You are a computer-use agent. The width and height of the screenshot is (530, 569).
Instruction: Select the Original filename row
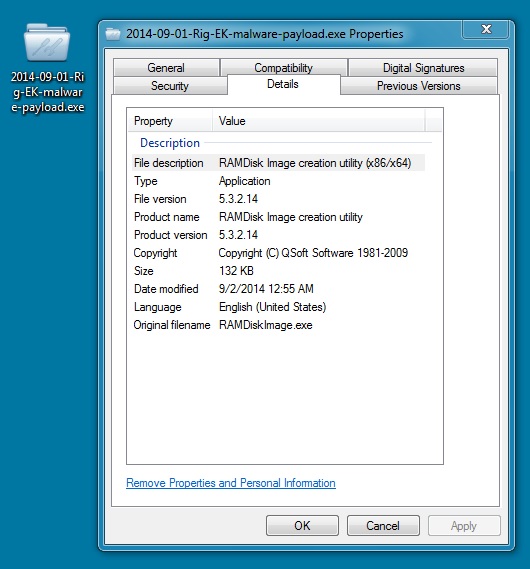click(x=278, y=325)
